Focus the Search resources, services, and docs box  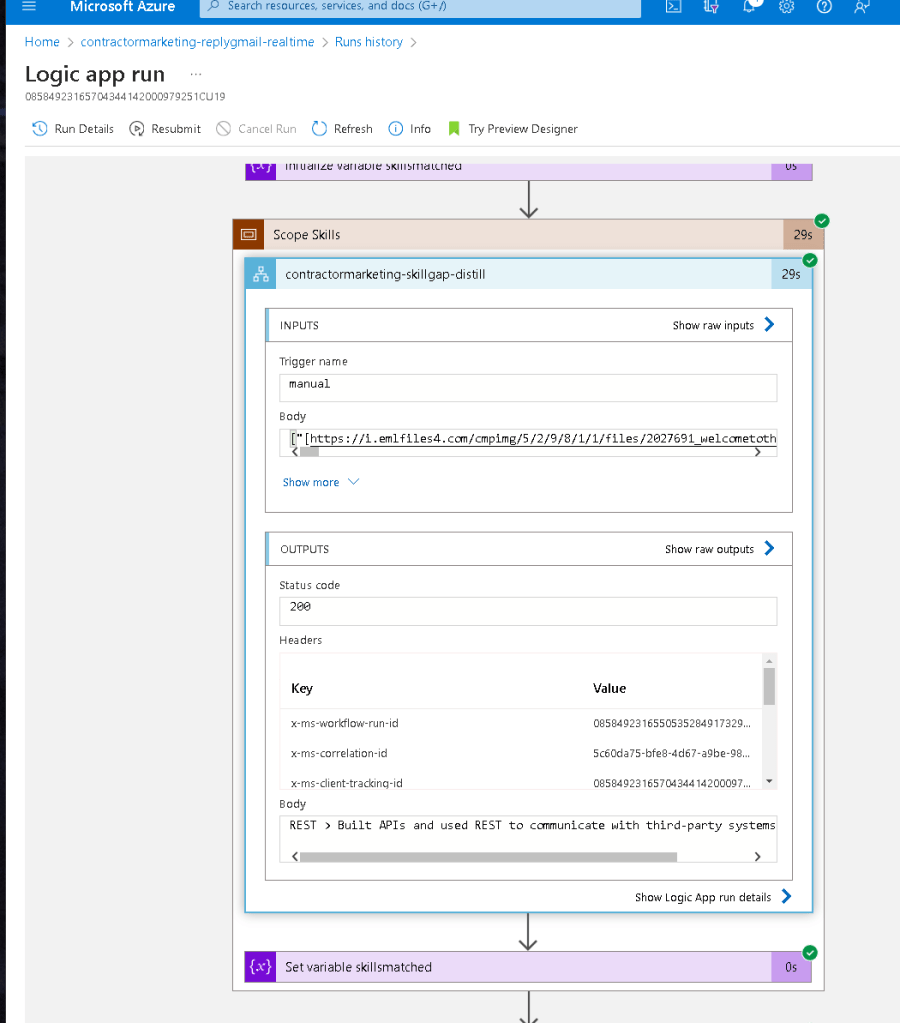click(x=420, y=7)
